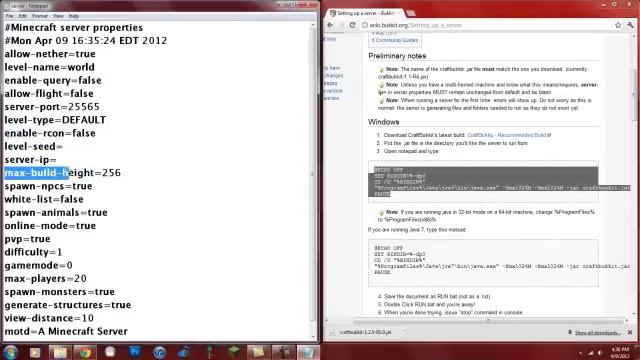Image resolution: width=640 pixels, height=360 pixels.
Task: Open Notepad's Edit menu
Action: (22, 16)
